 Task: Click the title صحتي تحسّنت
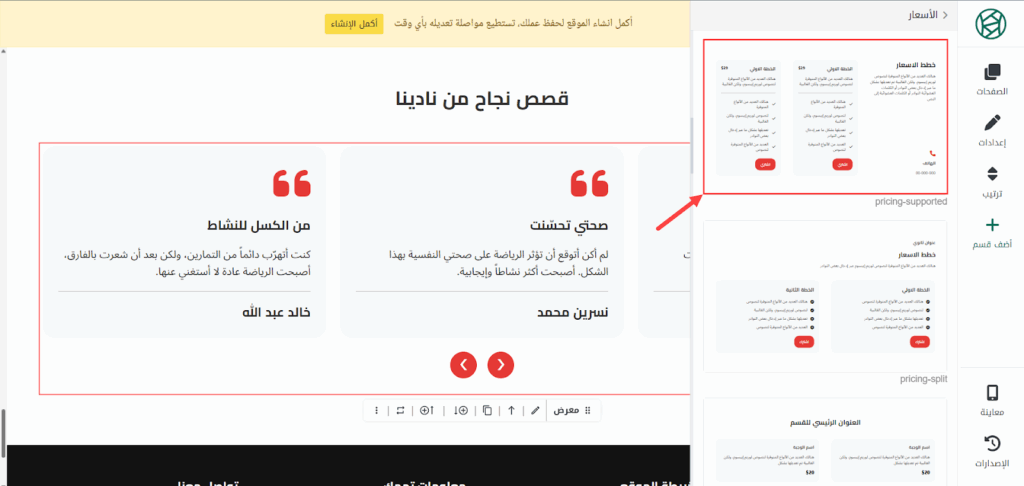pos(569,226)
